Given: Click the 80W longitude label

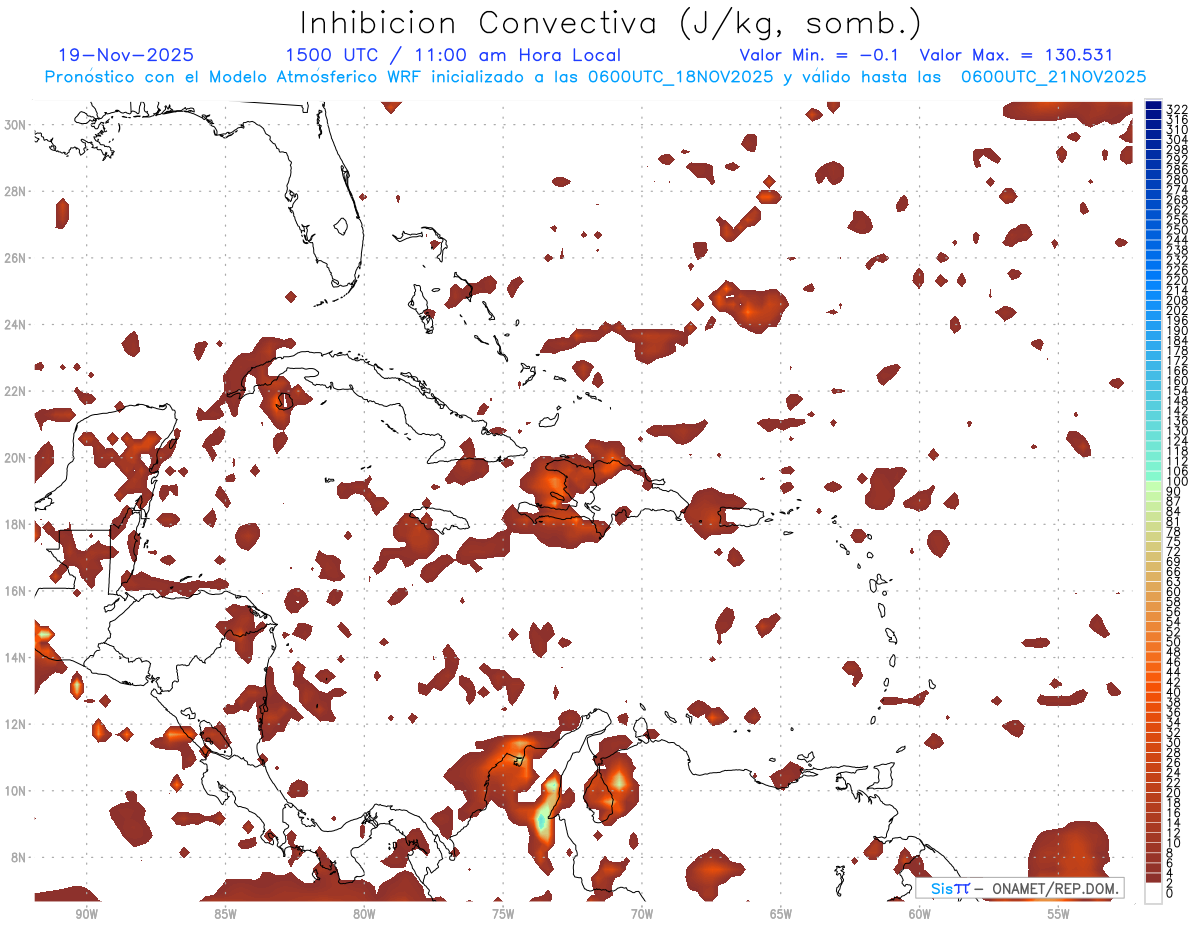Looking at the screenshot, I should 364,915.
